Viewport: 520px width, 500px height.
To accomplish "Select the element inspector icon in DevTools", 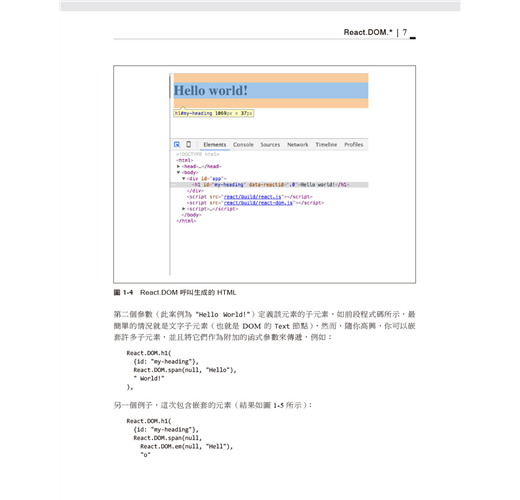I will 177,144.
